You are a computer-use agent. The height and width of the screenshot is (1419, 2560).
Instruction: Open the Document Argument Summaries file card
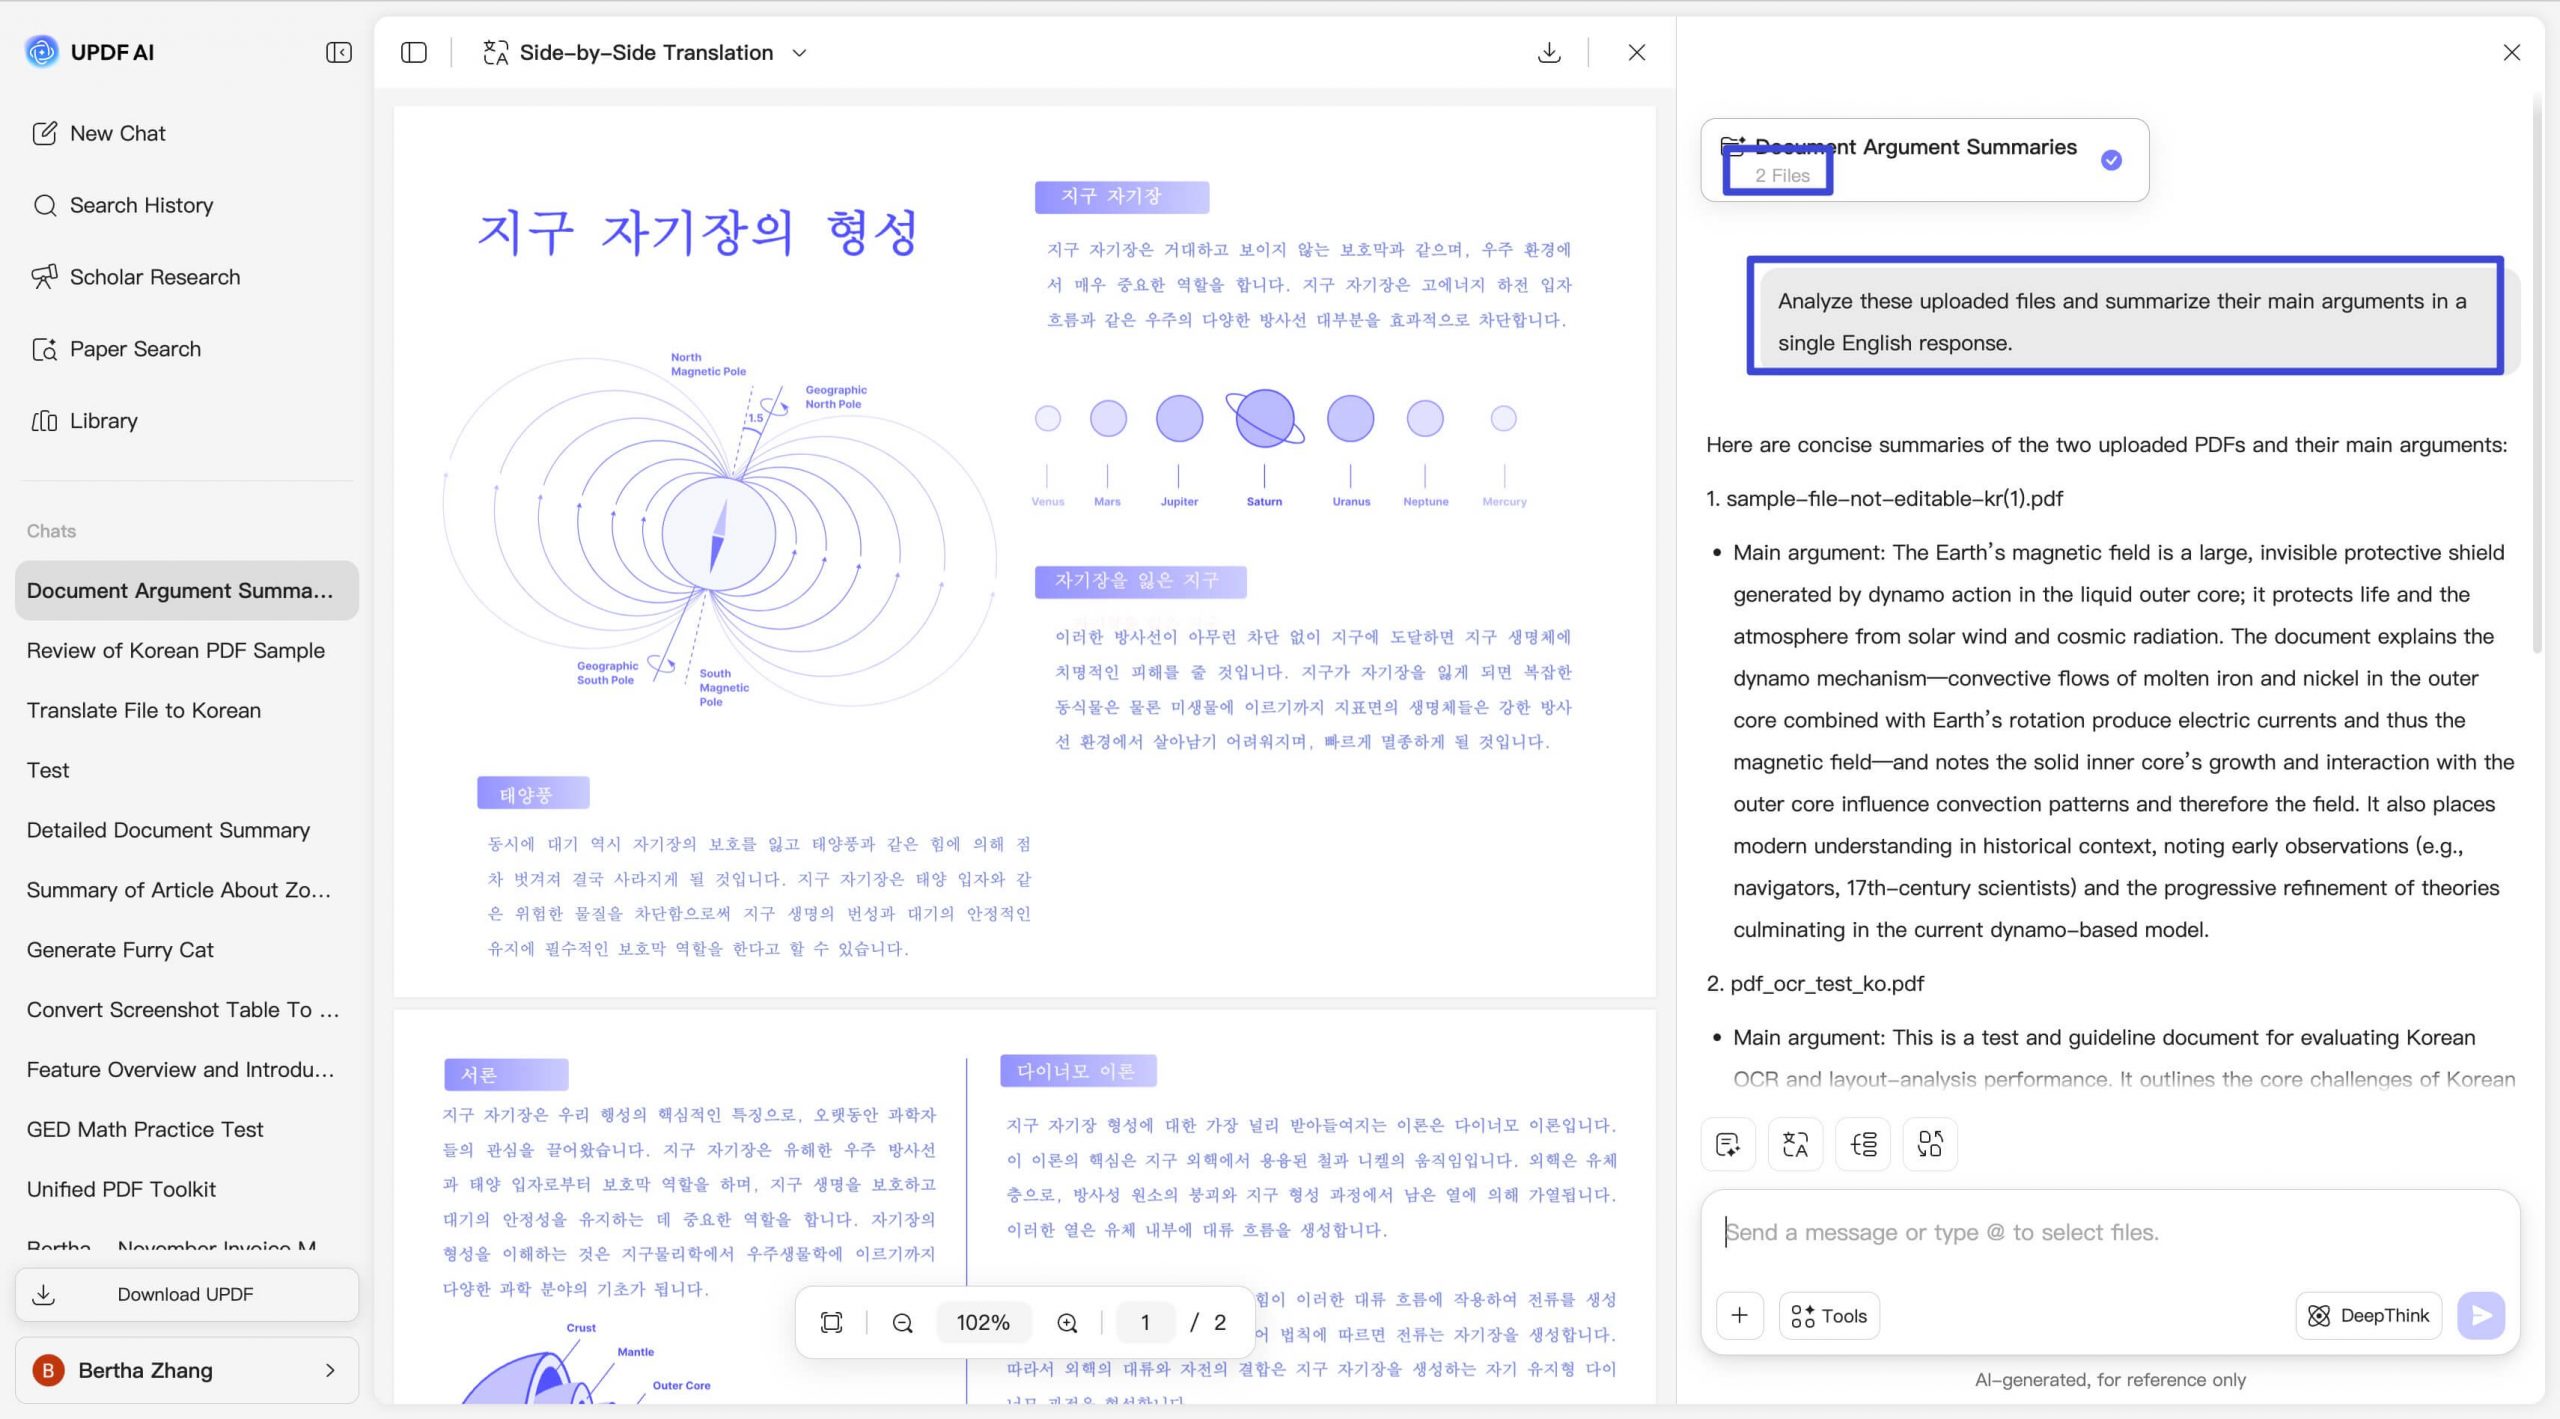1924,160
